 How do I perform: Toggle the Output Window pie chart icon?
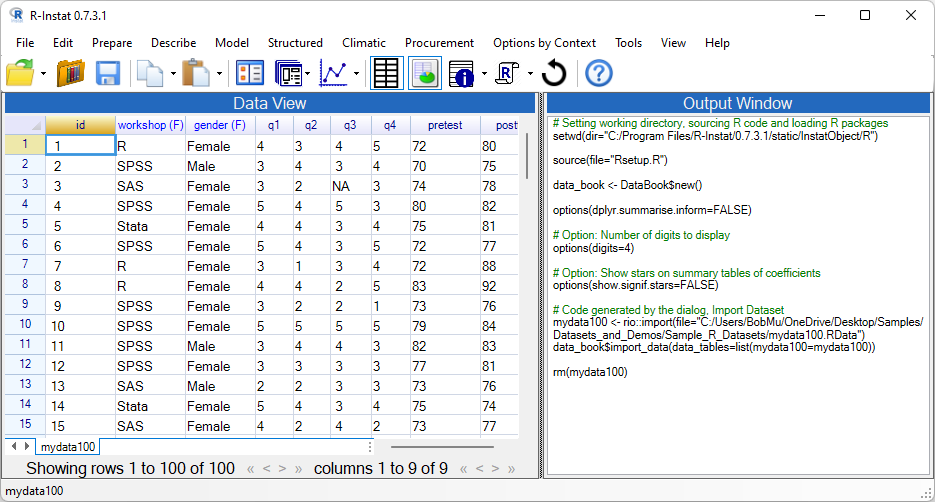pos(425,73)
